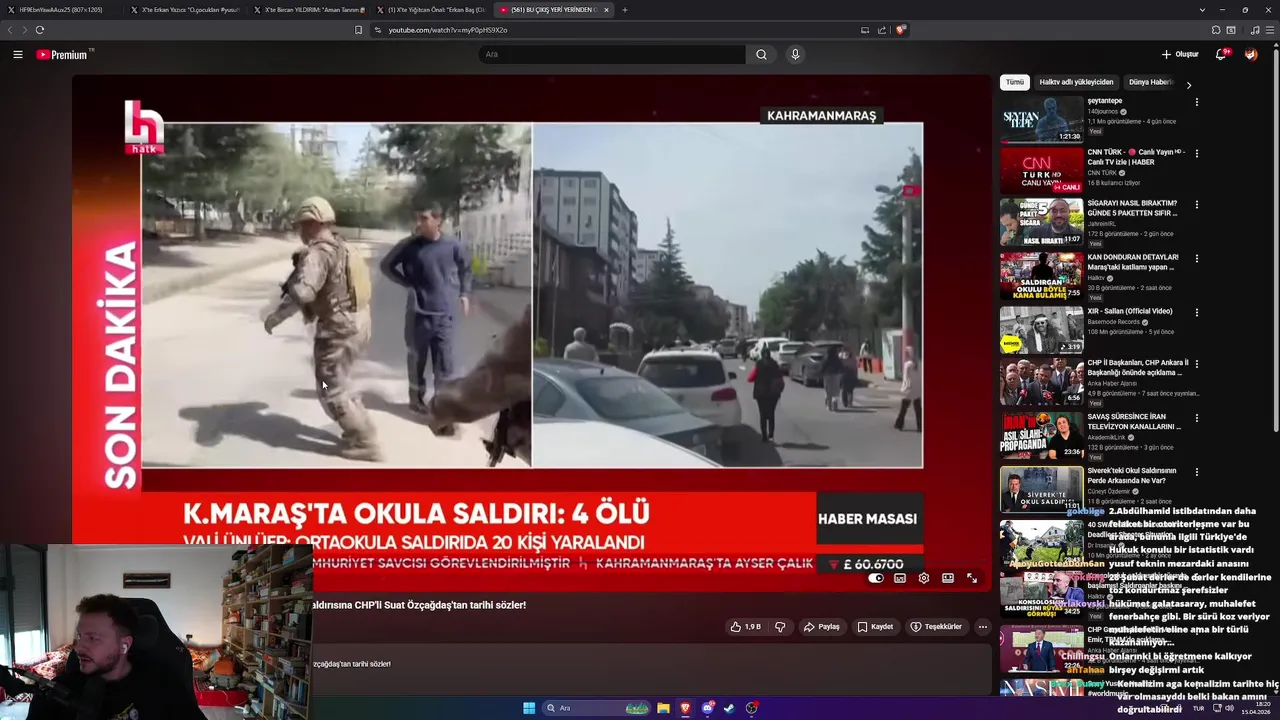This screenshot has width=1280, height=720.
Task: Open şeytantepe video thumbnail
Action: (x=1042, y=119)
